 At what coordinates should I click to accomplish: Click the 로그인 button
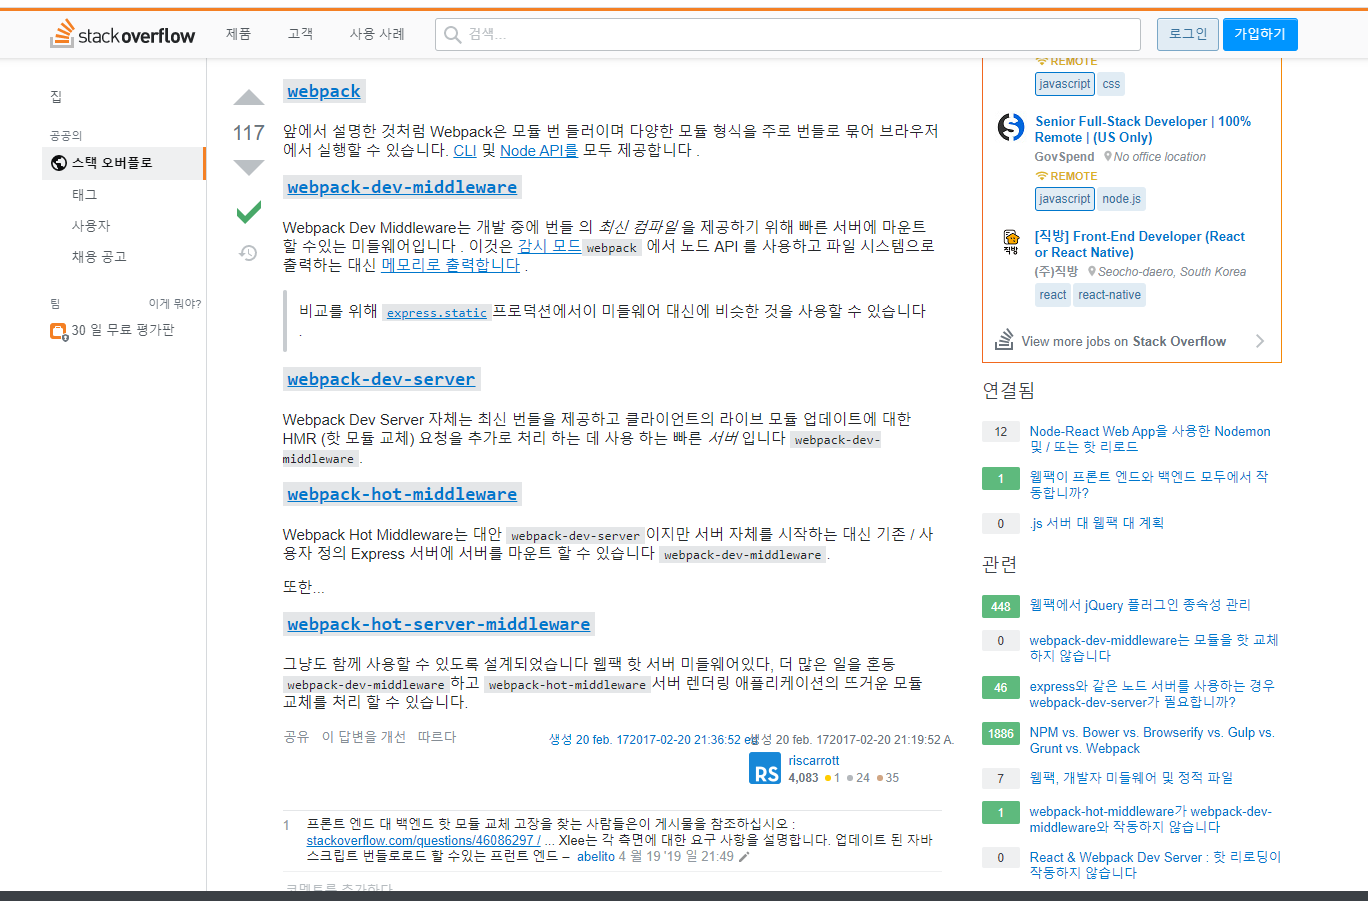(x=1188, y=34)
